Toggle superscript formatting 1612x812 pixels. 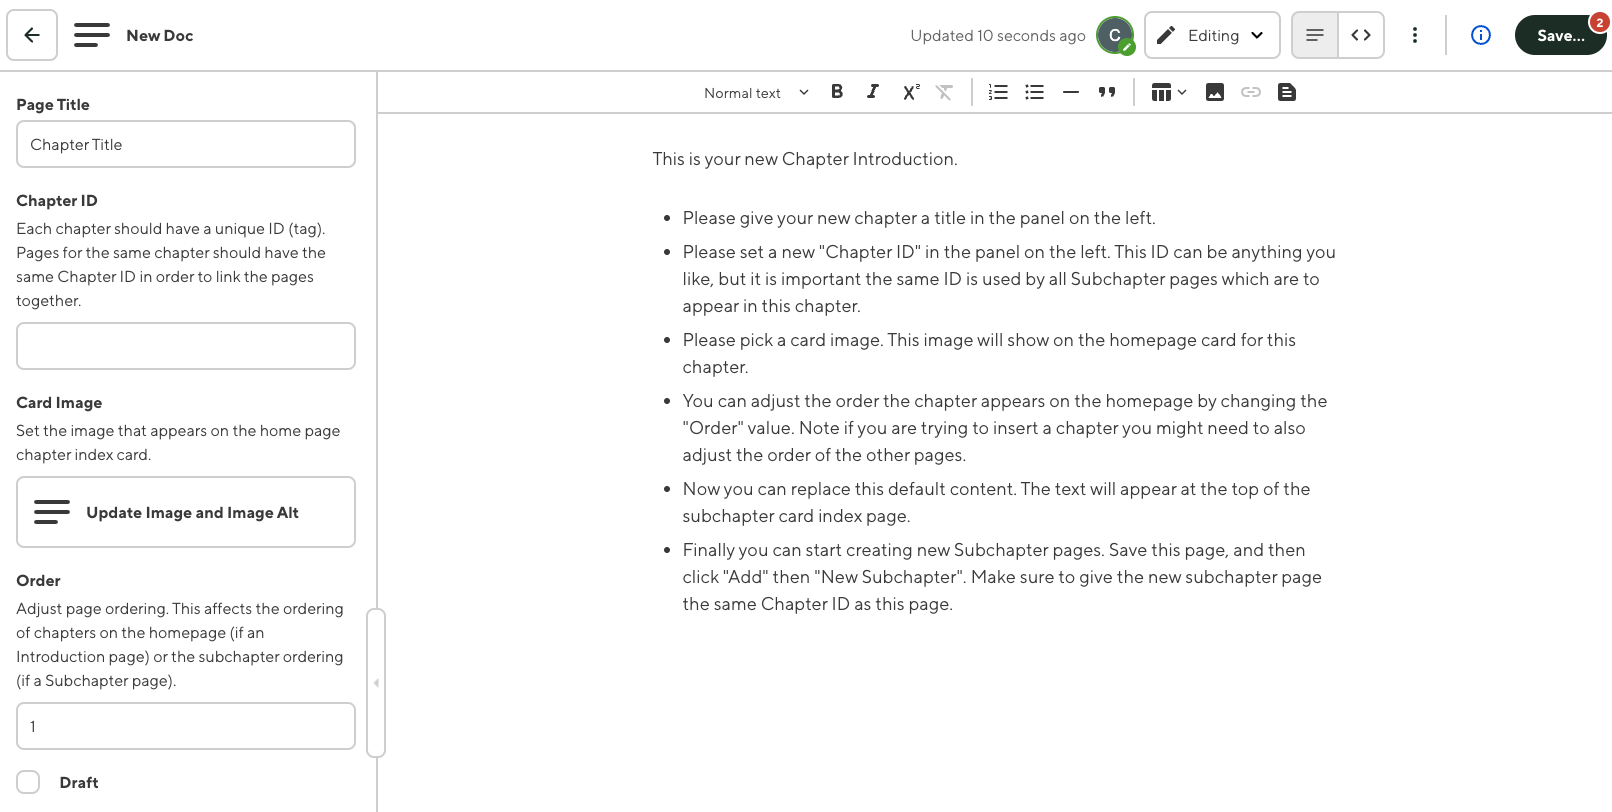point(910,92)
